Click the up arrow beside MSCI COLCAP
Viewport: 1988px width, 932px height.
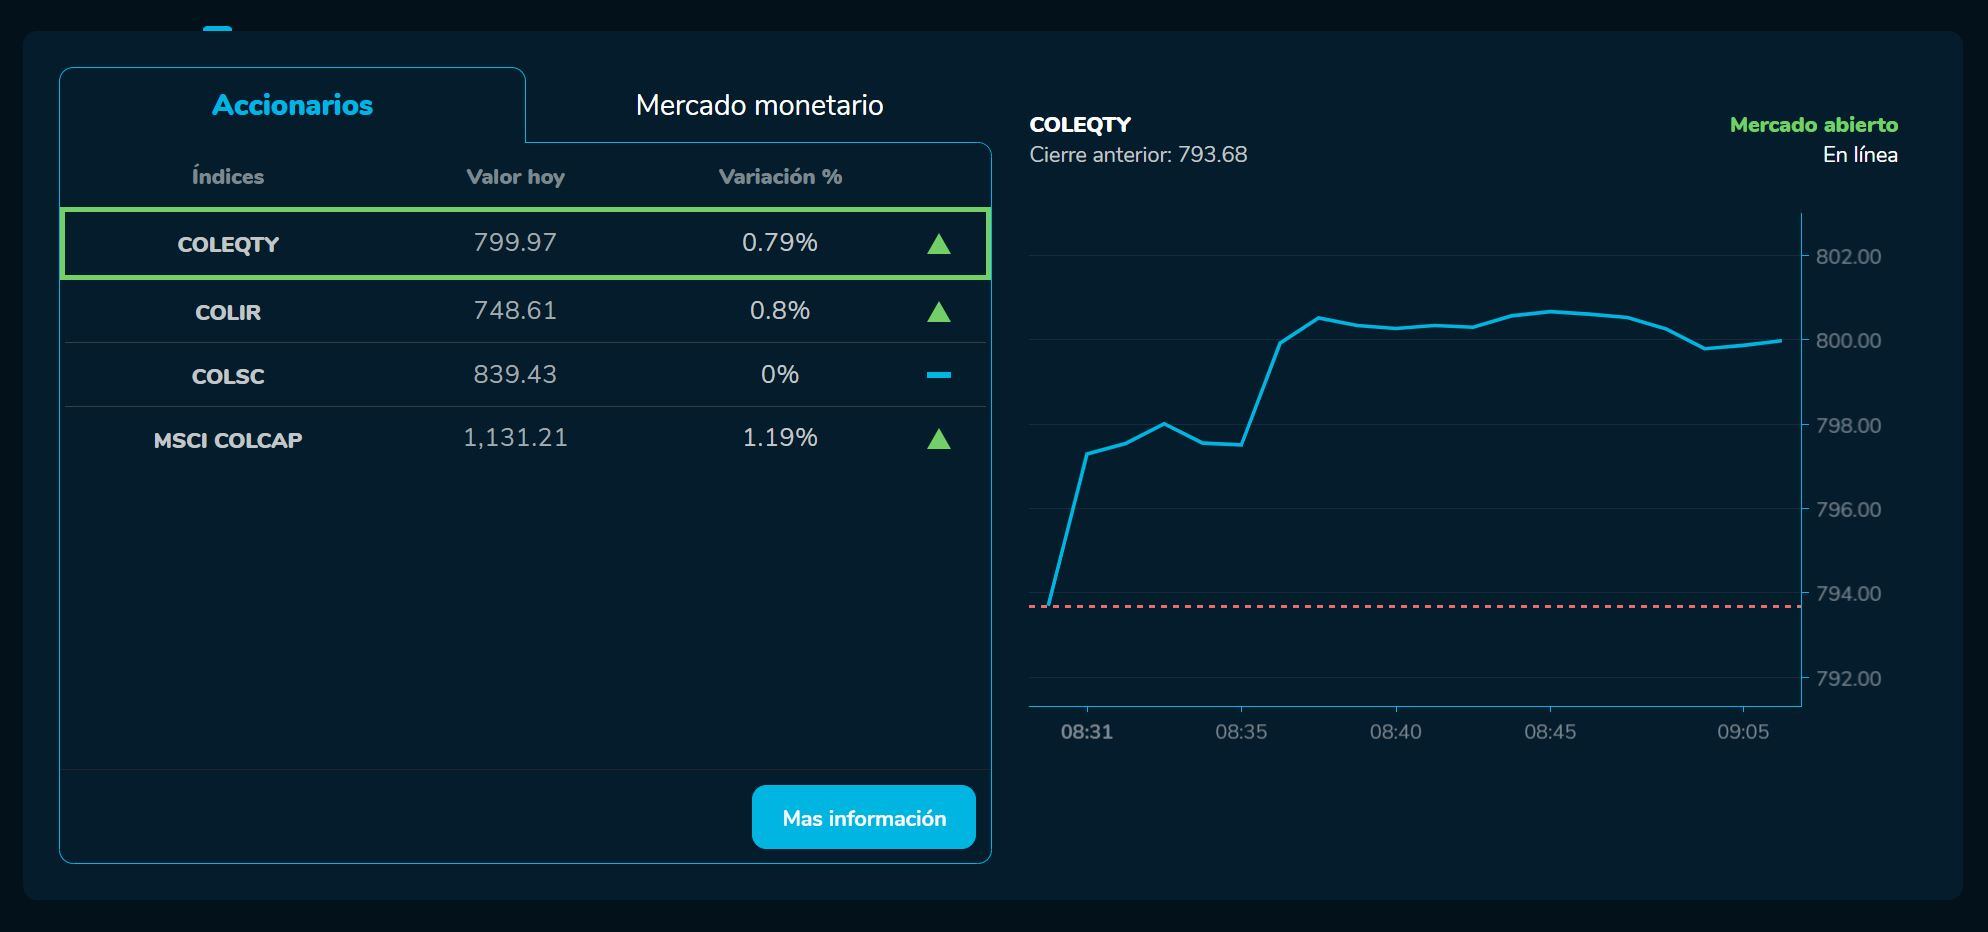tap(938, 438)
